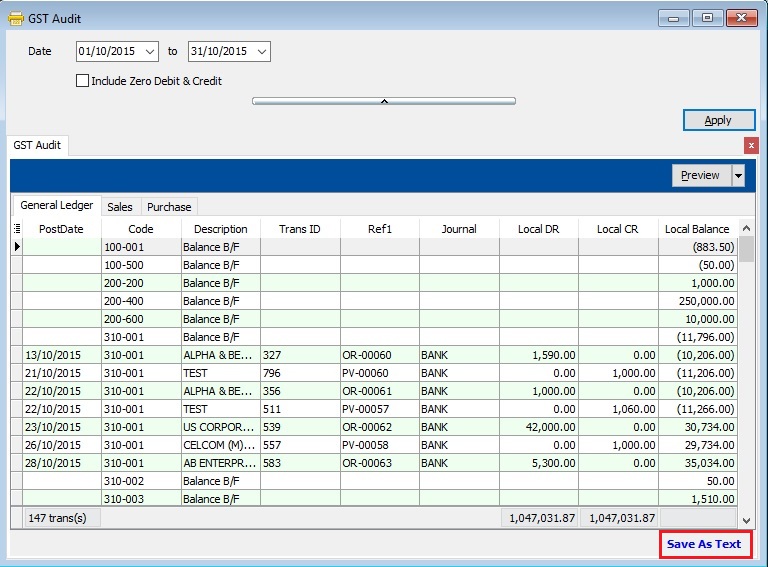Sort by Local DR column header
The width and height of the screenshot is (768, 567).
pyautogui.click(x=539, y=229)
